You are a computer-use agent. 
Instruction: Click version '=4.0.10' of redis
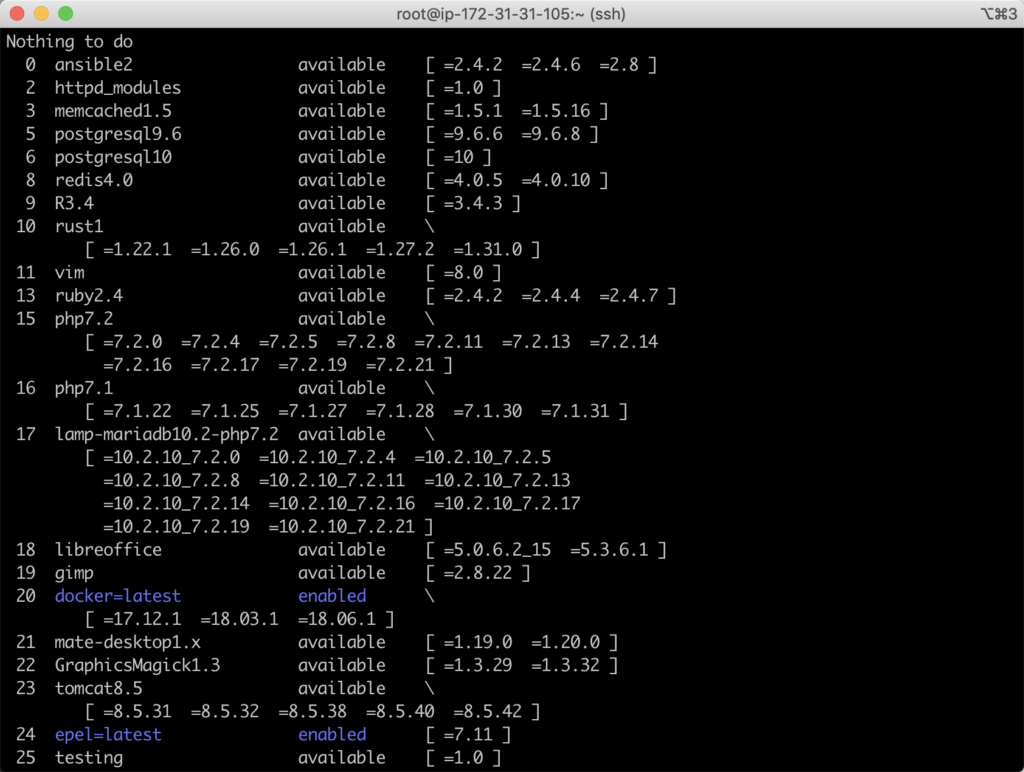pyautogui.click(x=556, y=180)
